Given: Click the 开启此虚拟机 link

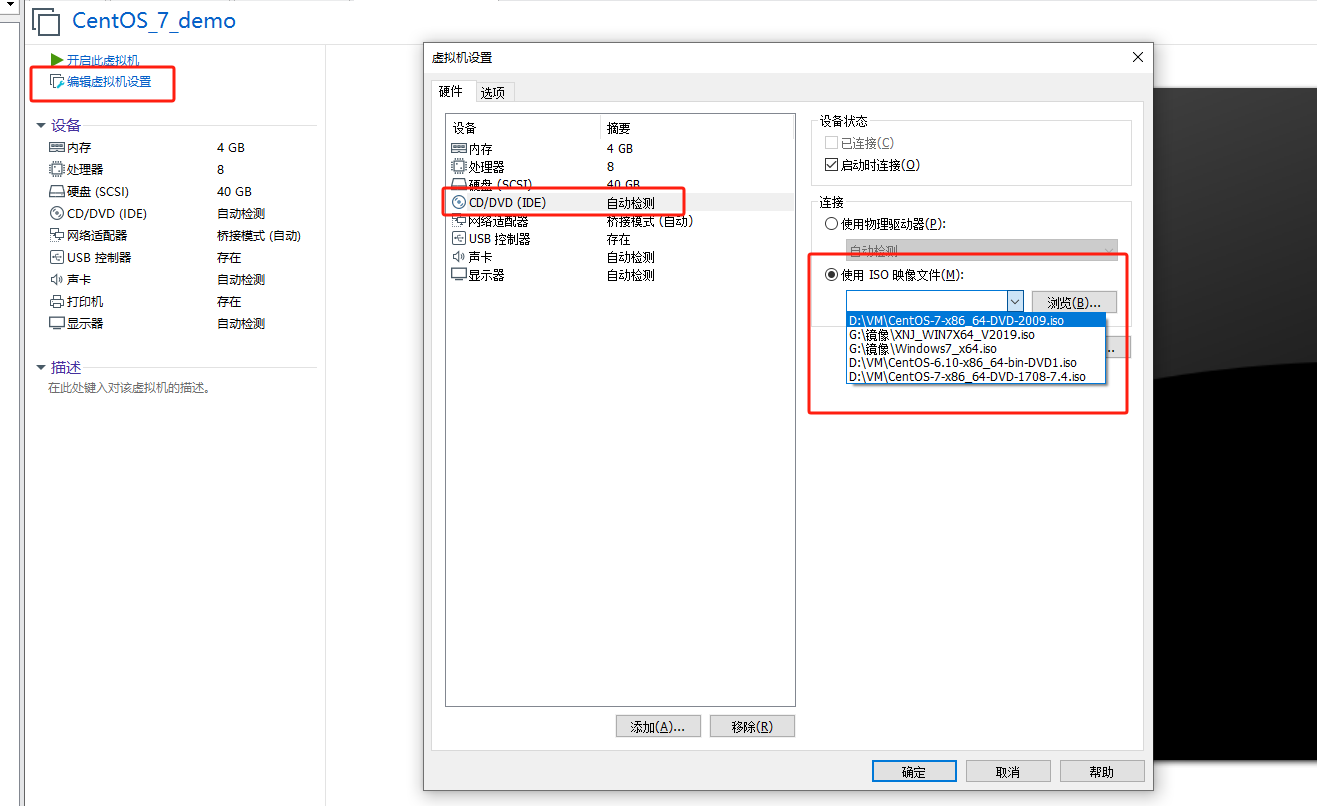Looking at the screenshot, I should 103,61.
